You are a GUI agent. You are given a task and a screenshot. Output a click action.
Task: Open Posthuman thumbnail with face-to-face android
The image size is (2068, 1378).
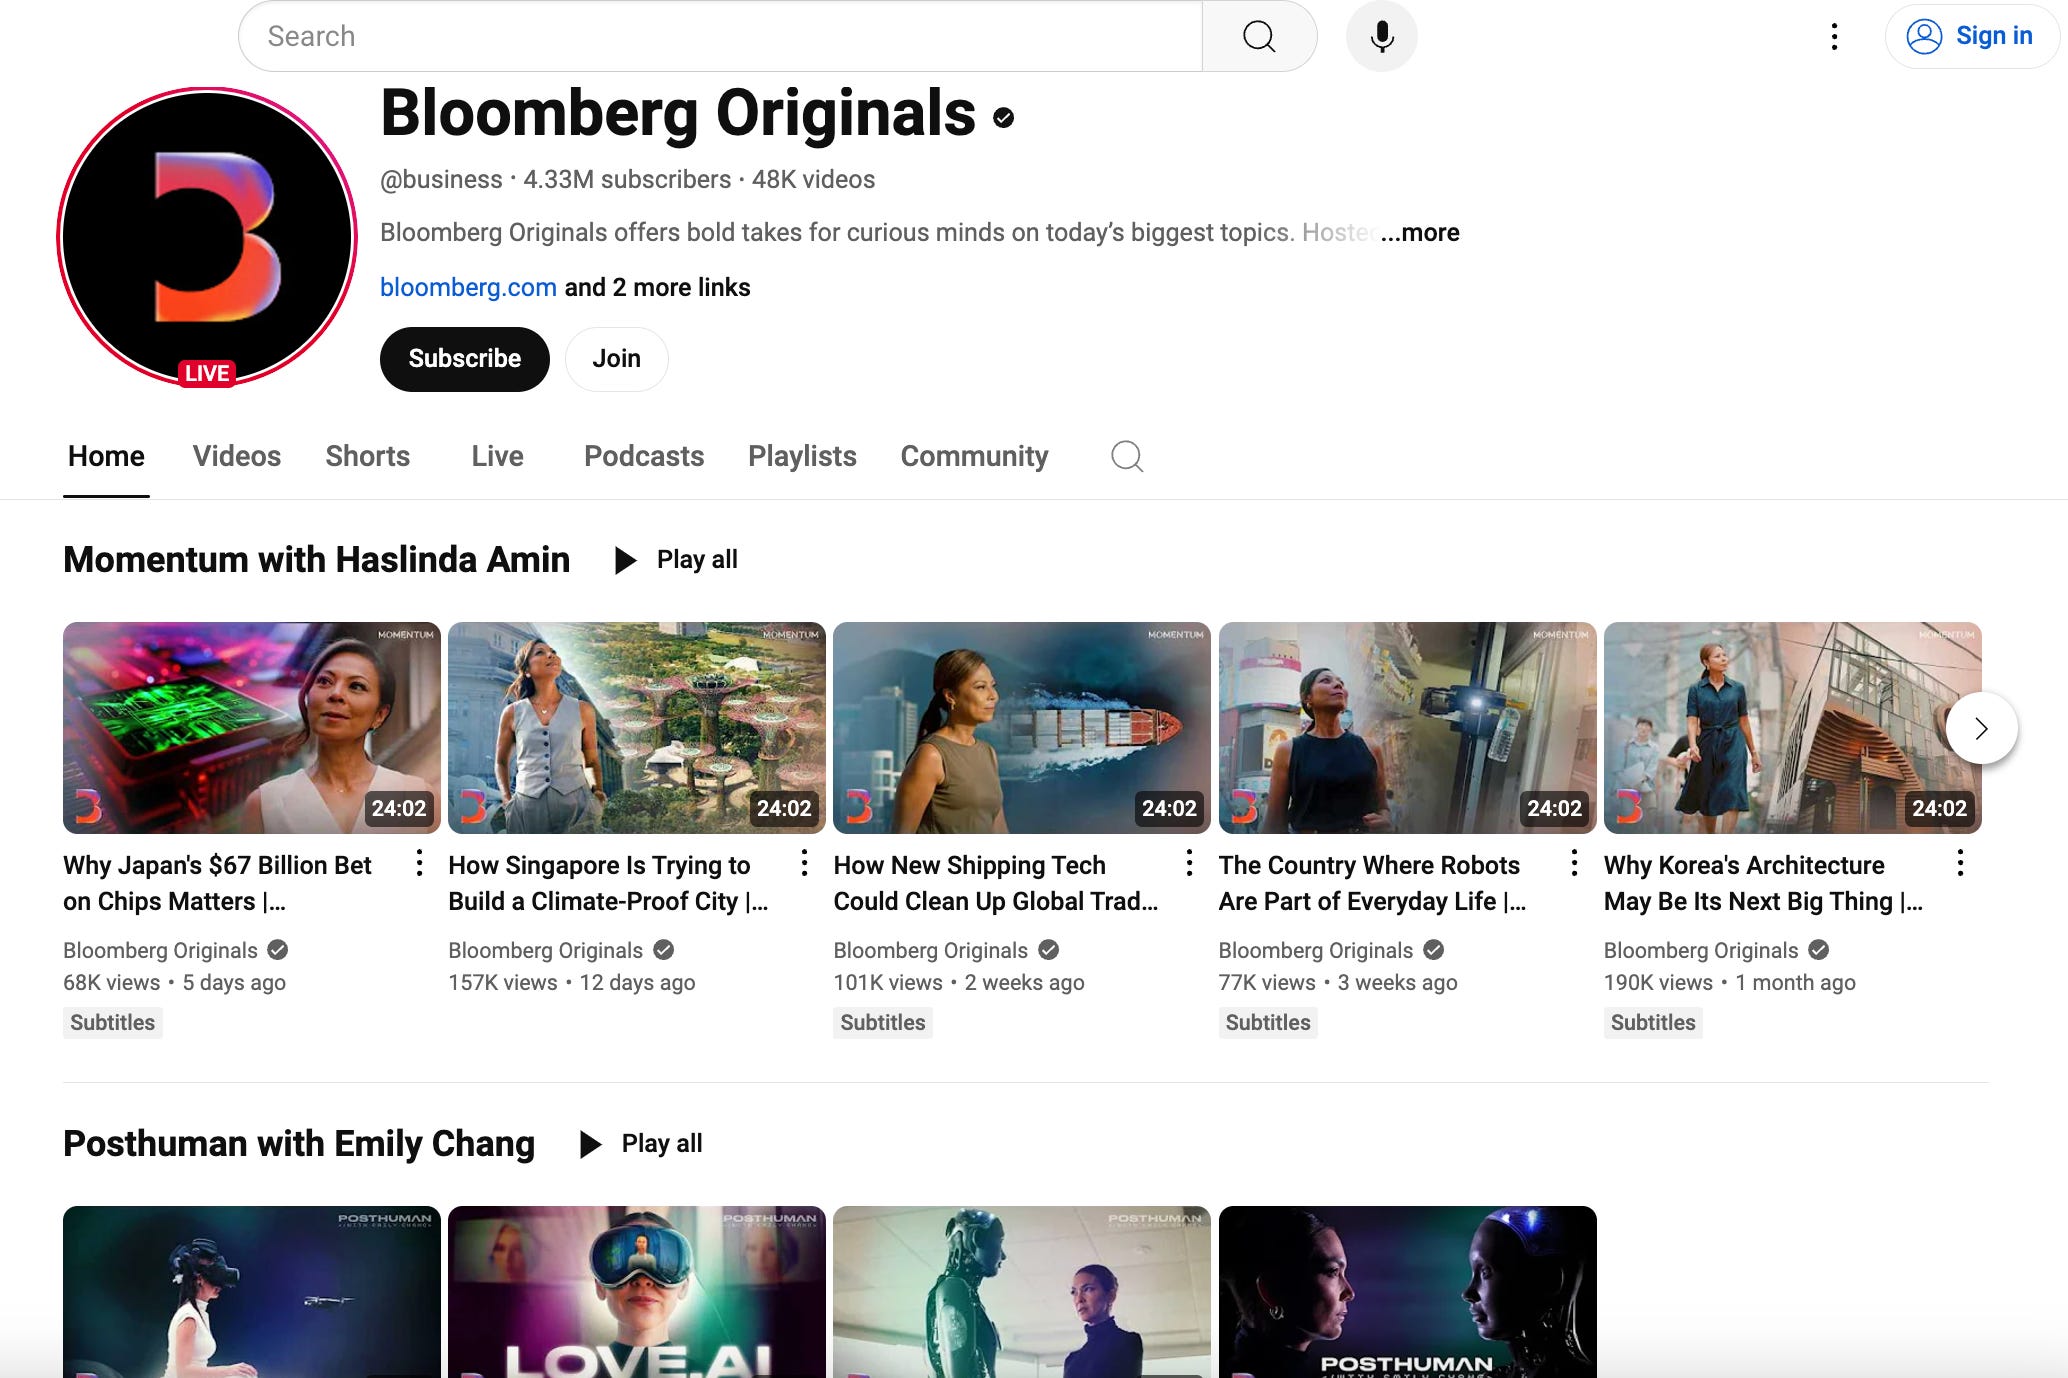coord(1407,1292)
